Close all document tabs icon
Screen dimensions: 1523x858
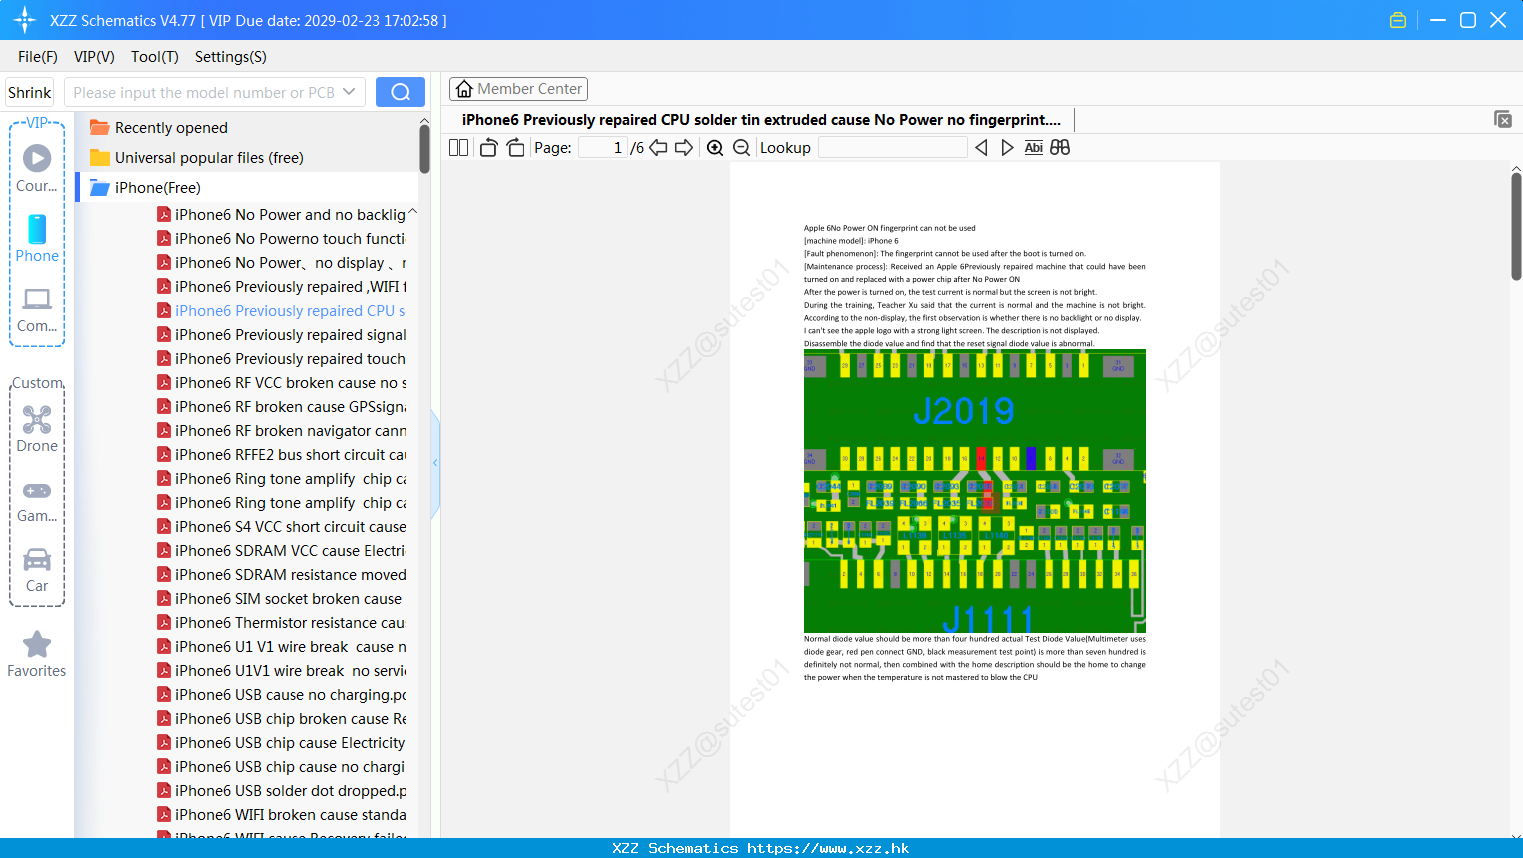click(x=1502, y=119)
